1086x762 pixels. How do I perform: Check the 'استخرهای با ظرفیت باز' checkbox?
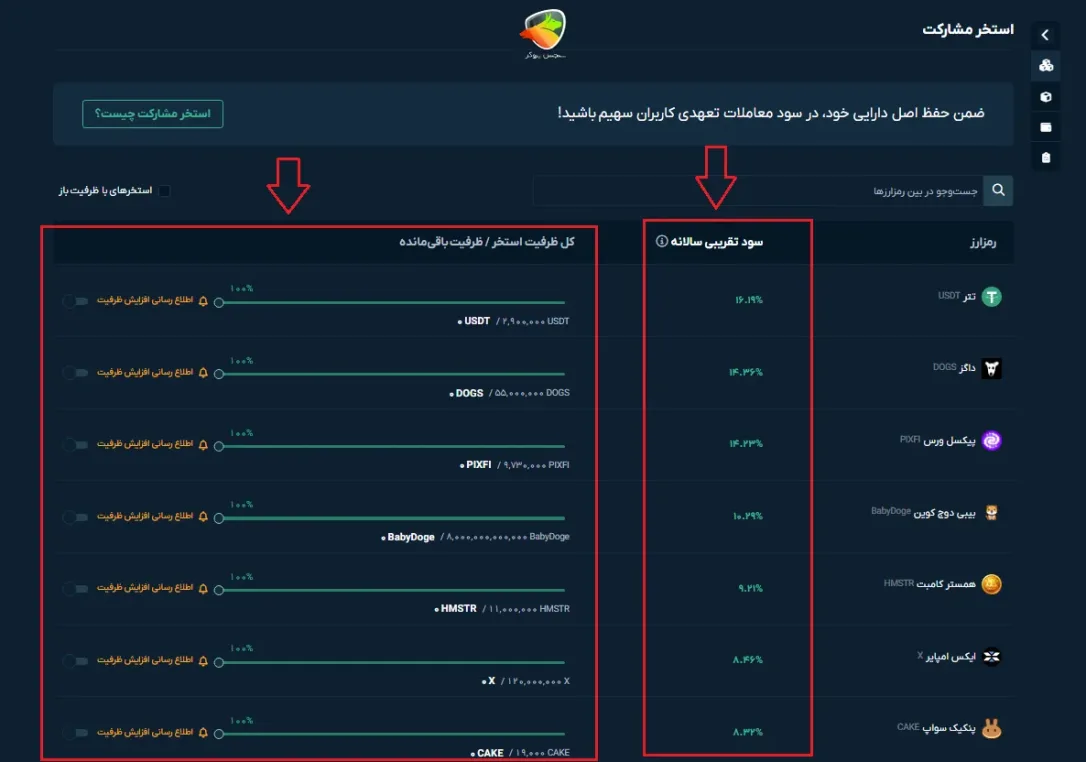pos(164,190)
